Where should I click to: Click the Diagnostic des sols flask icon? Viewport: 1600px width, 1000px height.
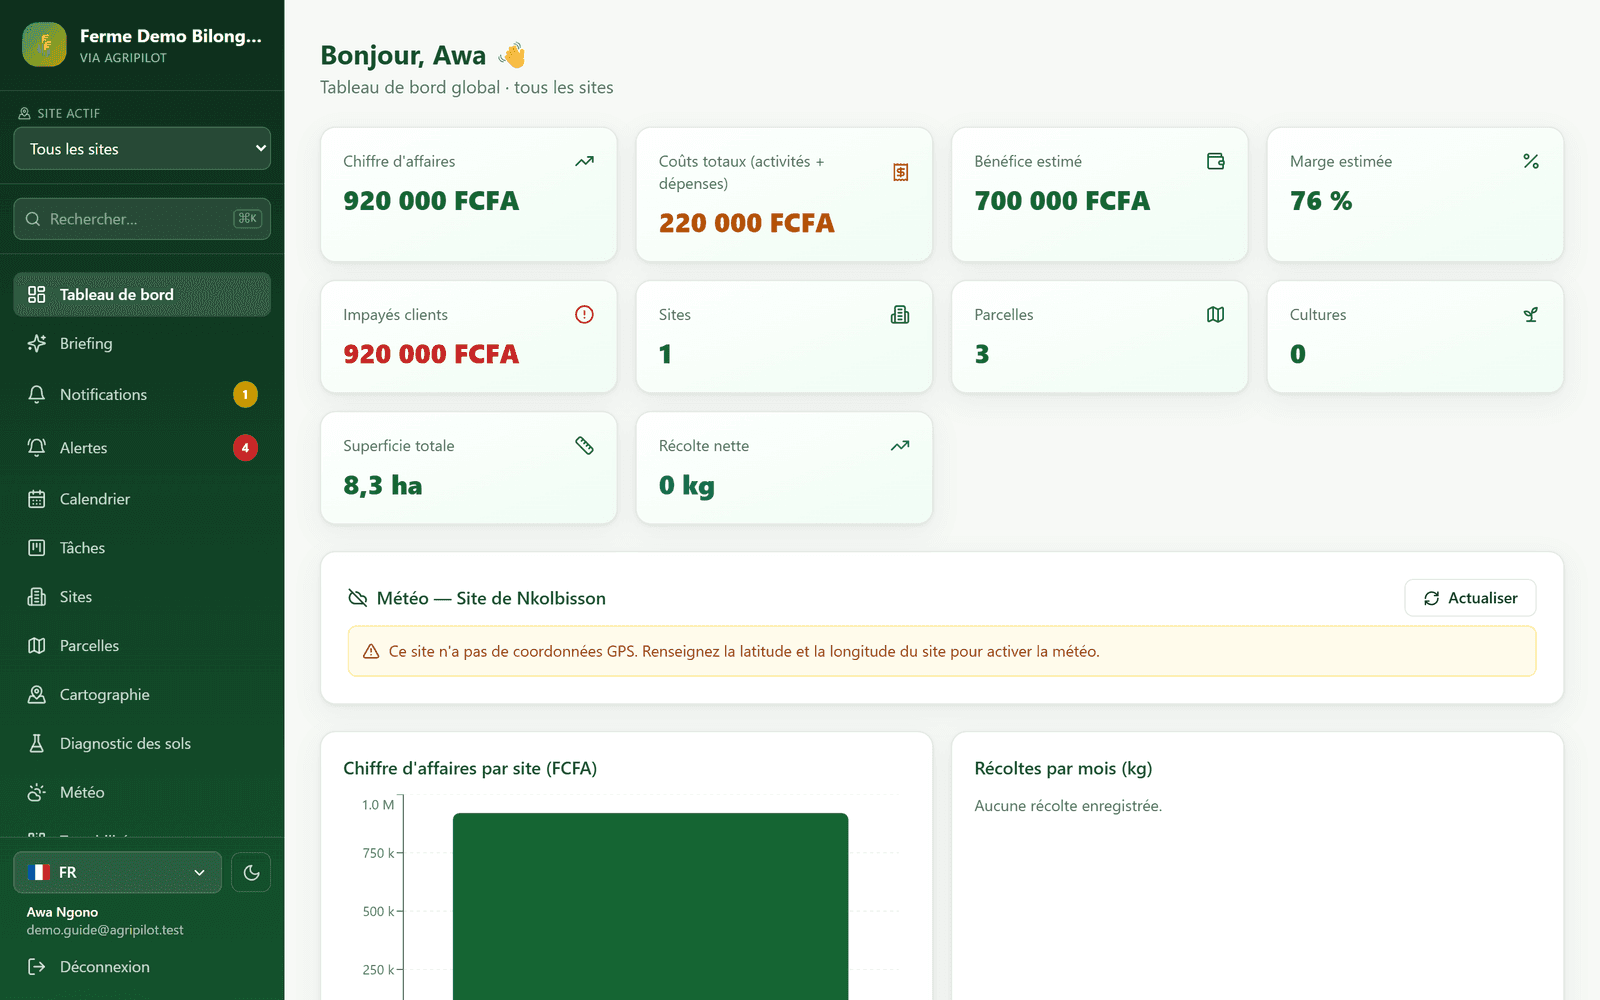(x=37, y=744)
